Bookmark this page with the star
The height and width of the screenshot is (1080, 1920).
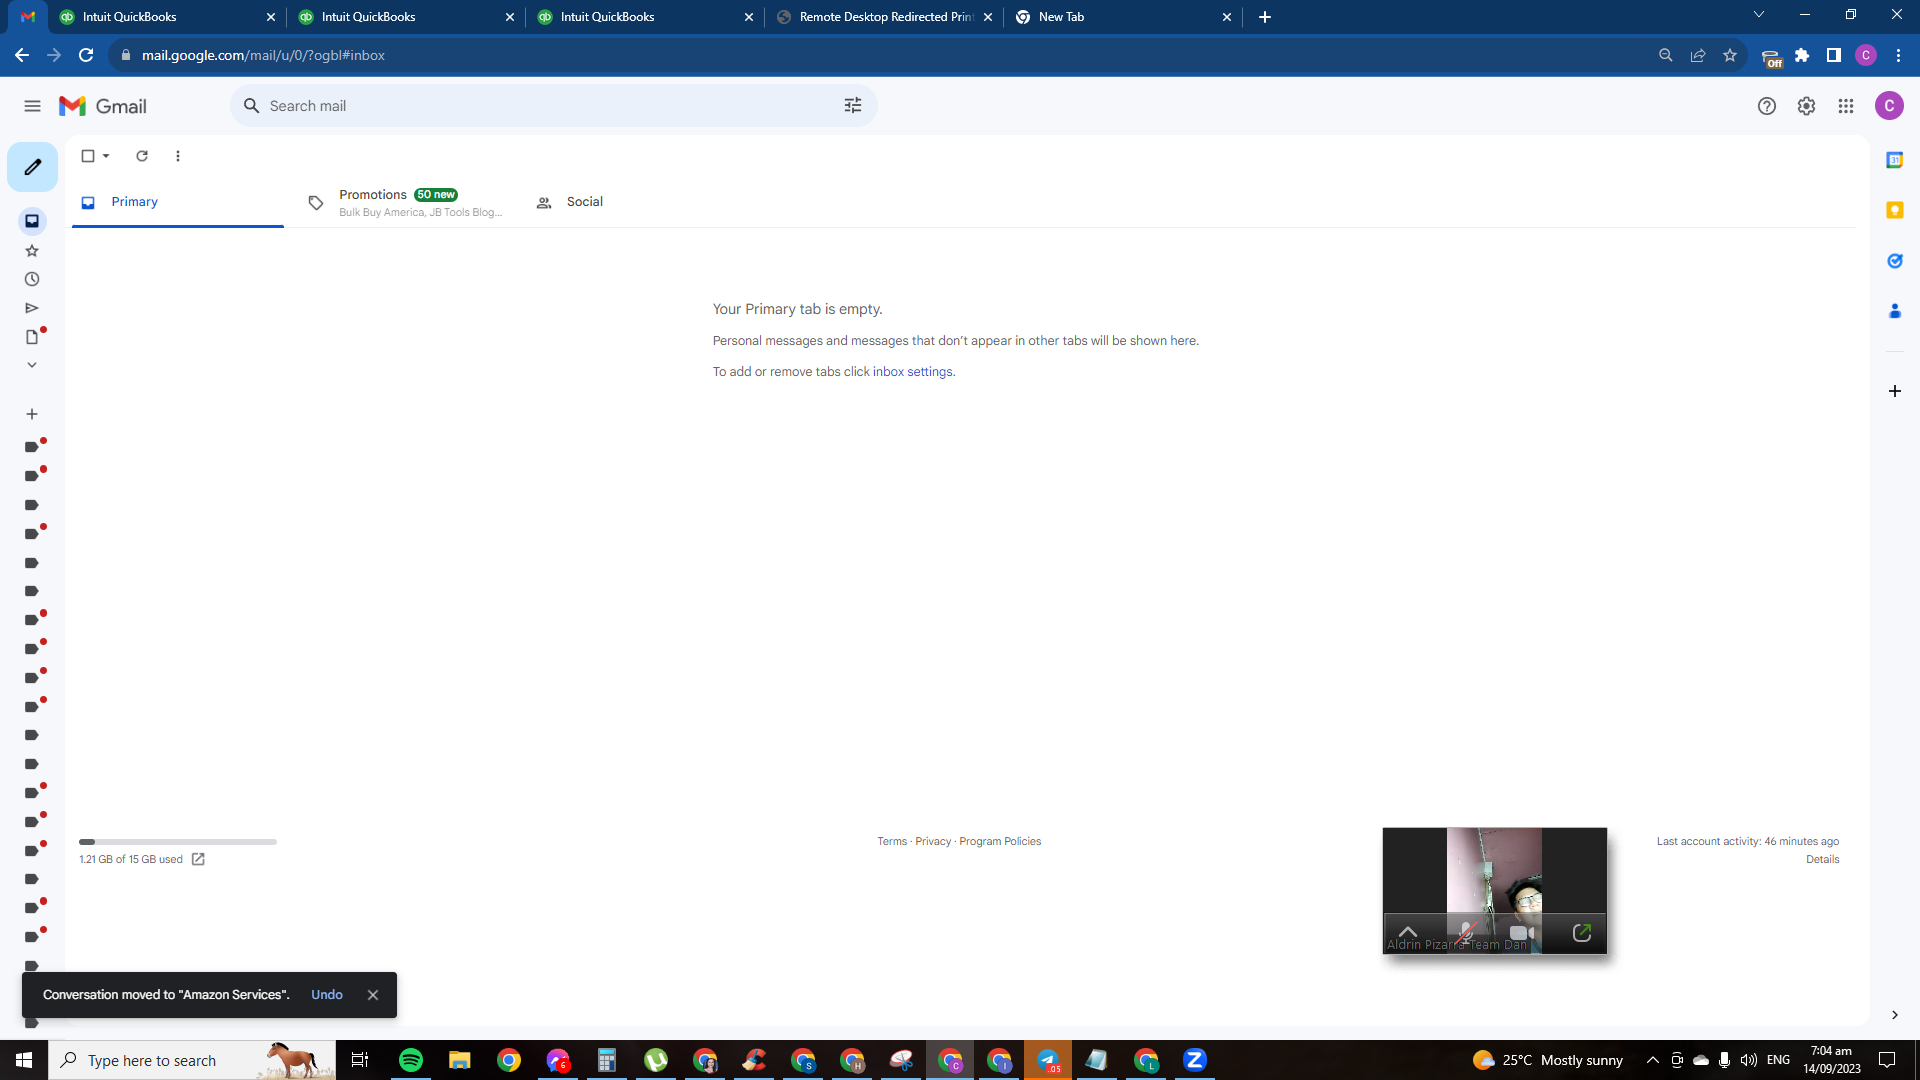pyautogui.click(x=1730, y=55)
